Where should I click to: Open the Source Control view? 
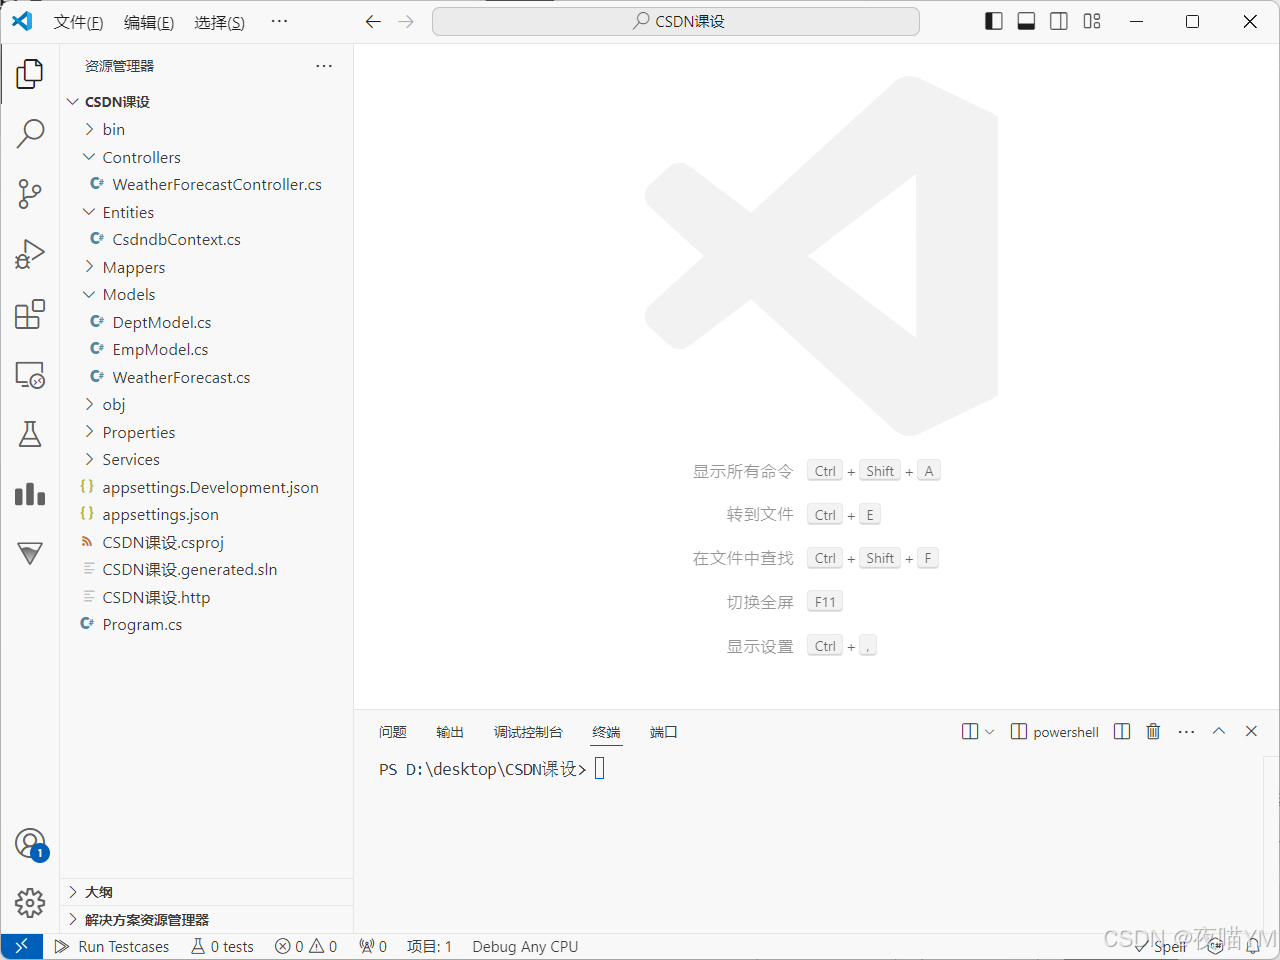point(30,194)
